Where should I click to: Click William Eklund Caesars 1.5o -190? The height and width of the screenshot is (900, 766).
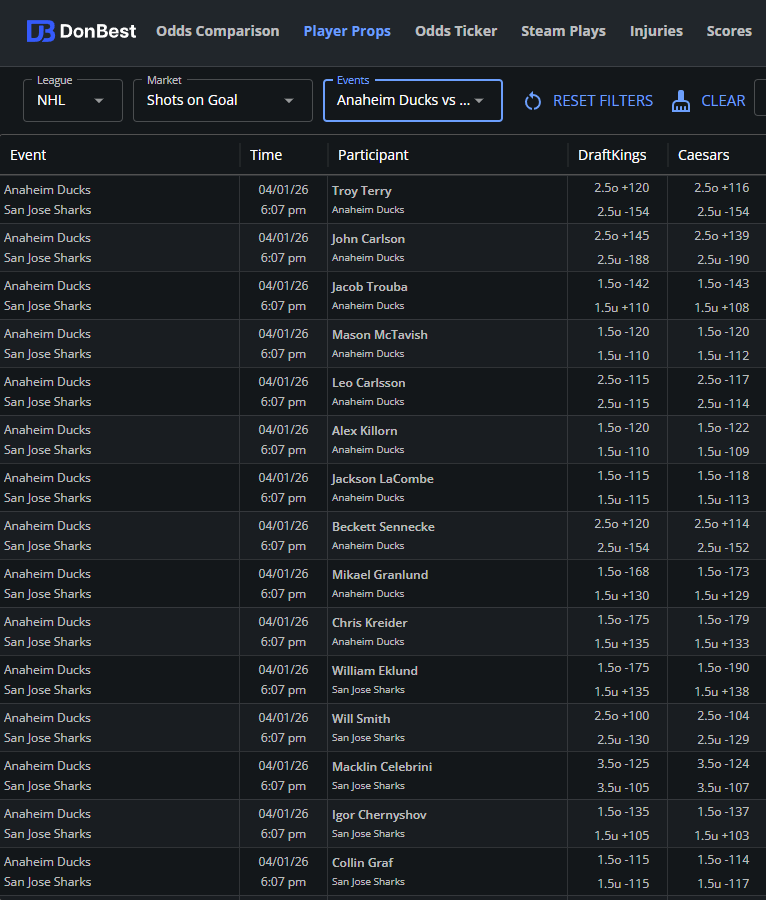[x=723, y=668]
